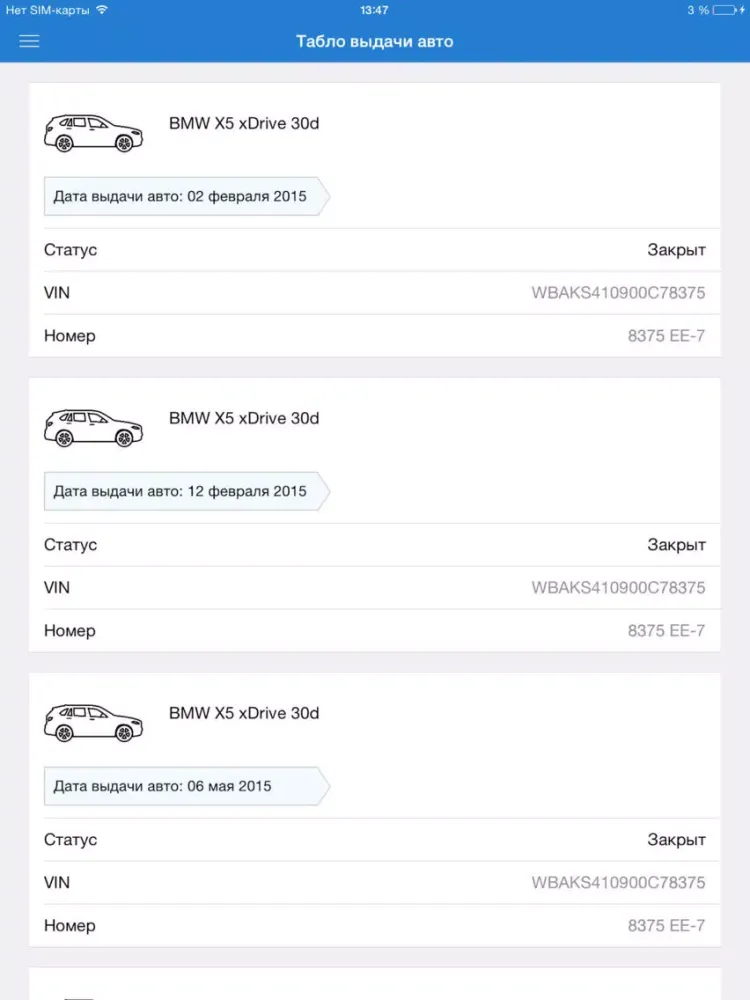Screen dimensions: 750x1000
Task: Tap the 13:47 clock in status bar
Action: 374,10
